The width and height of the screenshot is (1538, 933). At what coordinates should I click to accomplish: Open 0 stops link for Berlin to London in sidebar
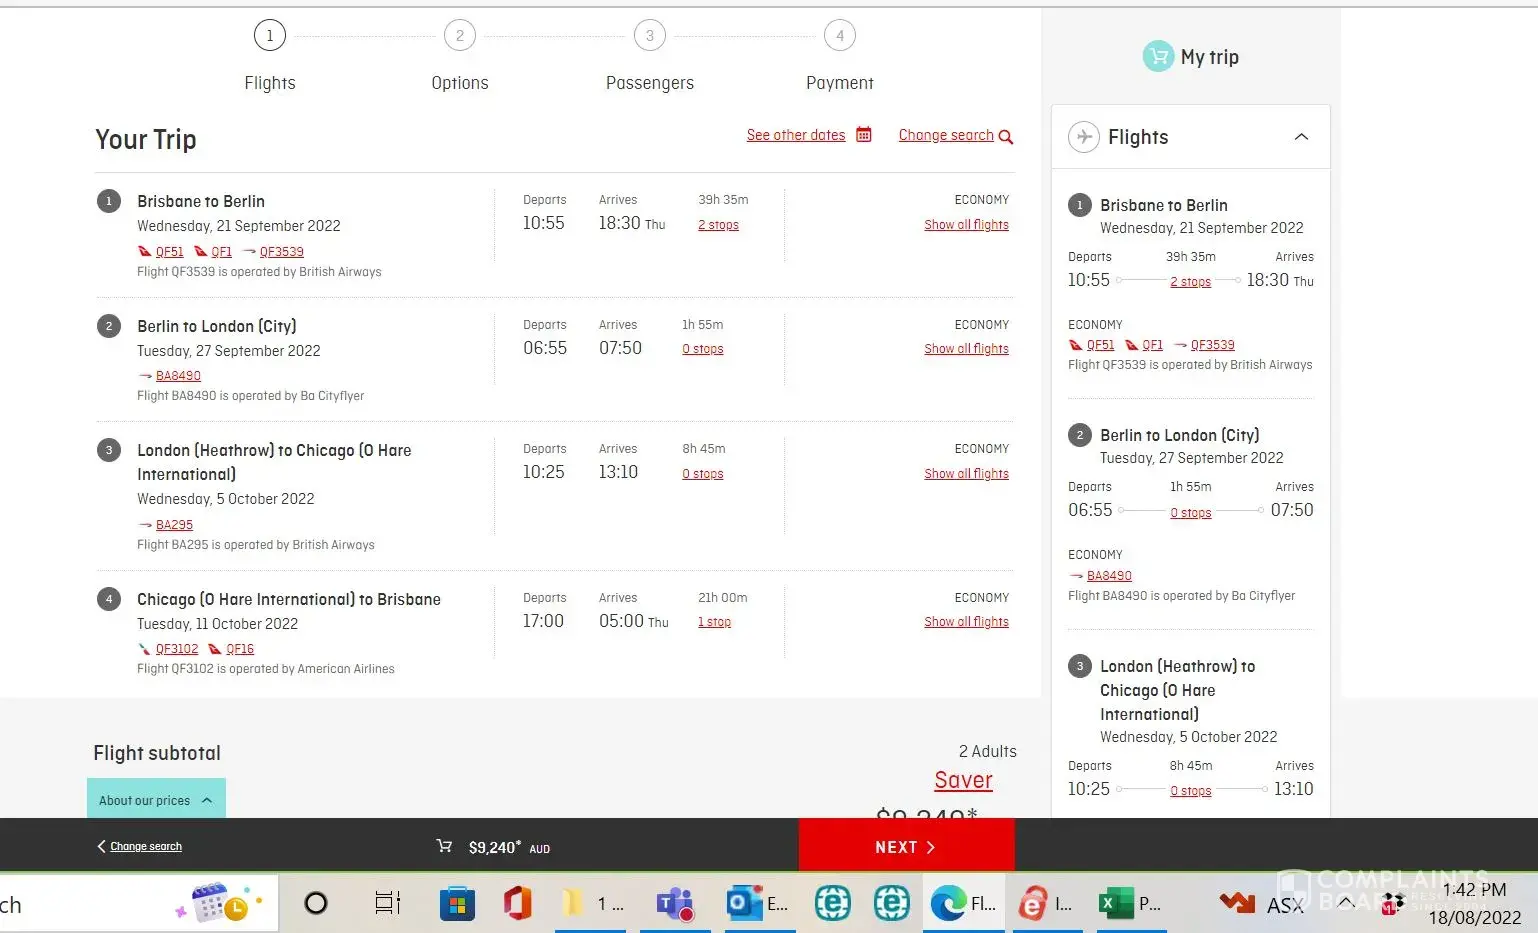(1190, 513)
